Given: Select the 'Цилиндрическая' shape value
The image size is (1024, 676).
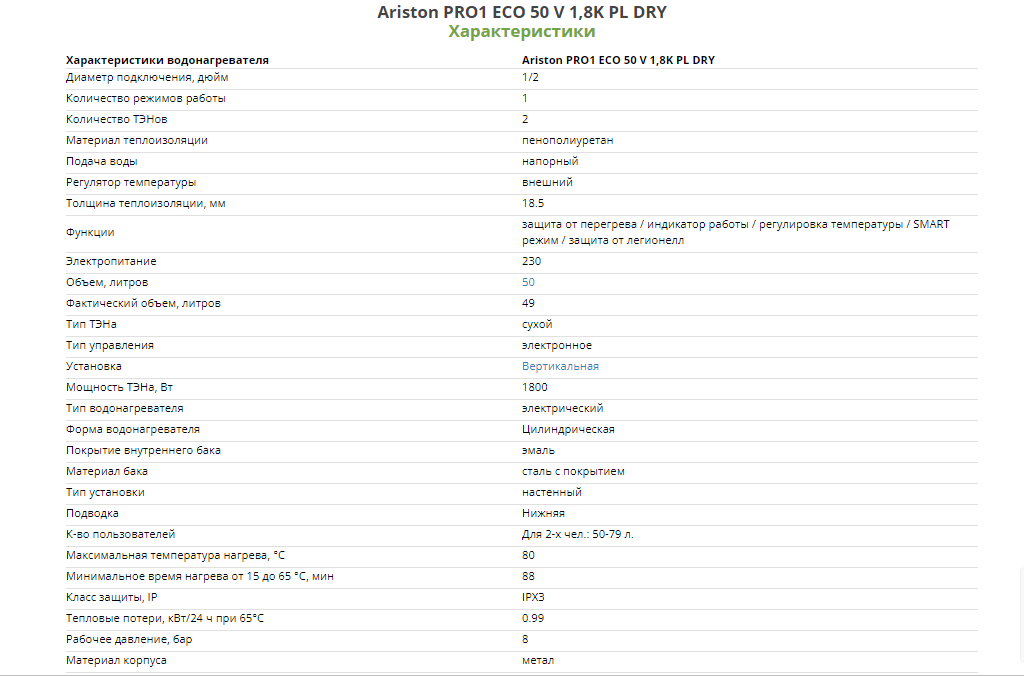Looking at the screenshot, I should 568,429.
